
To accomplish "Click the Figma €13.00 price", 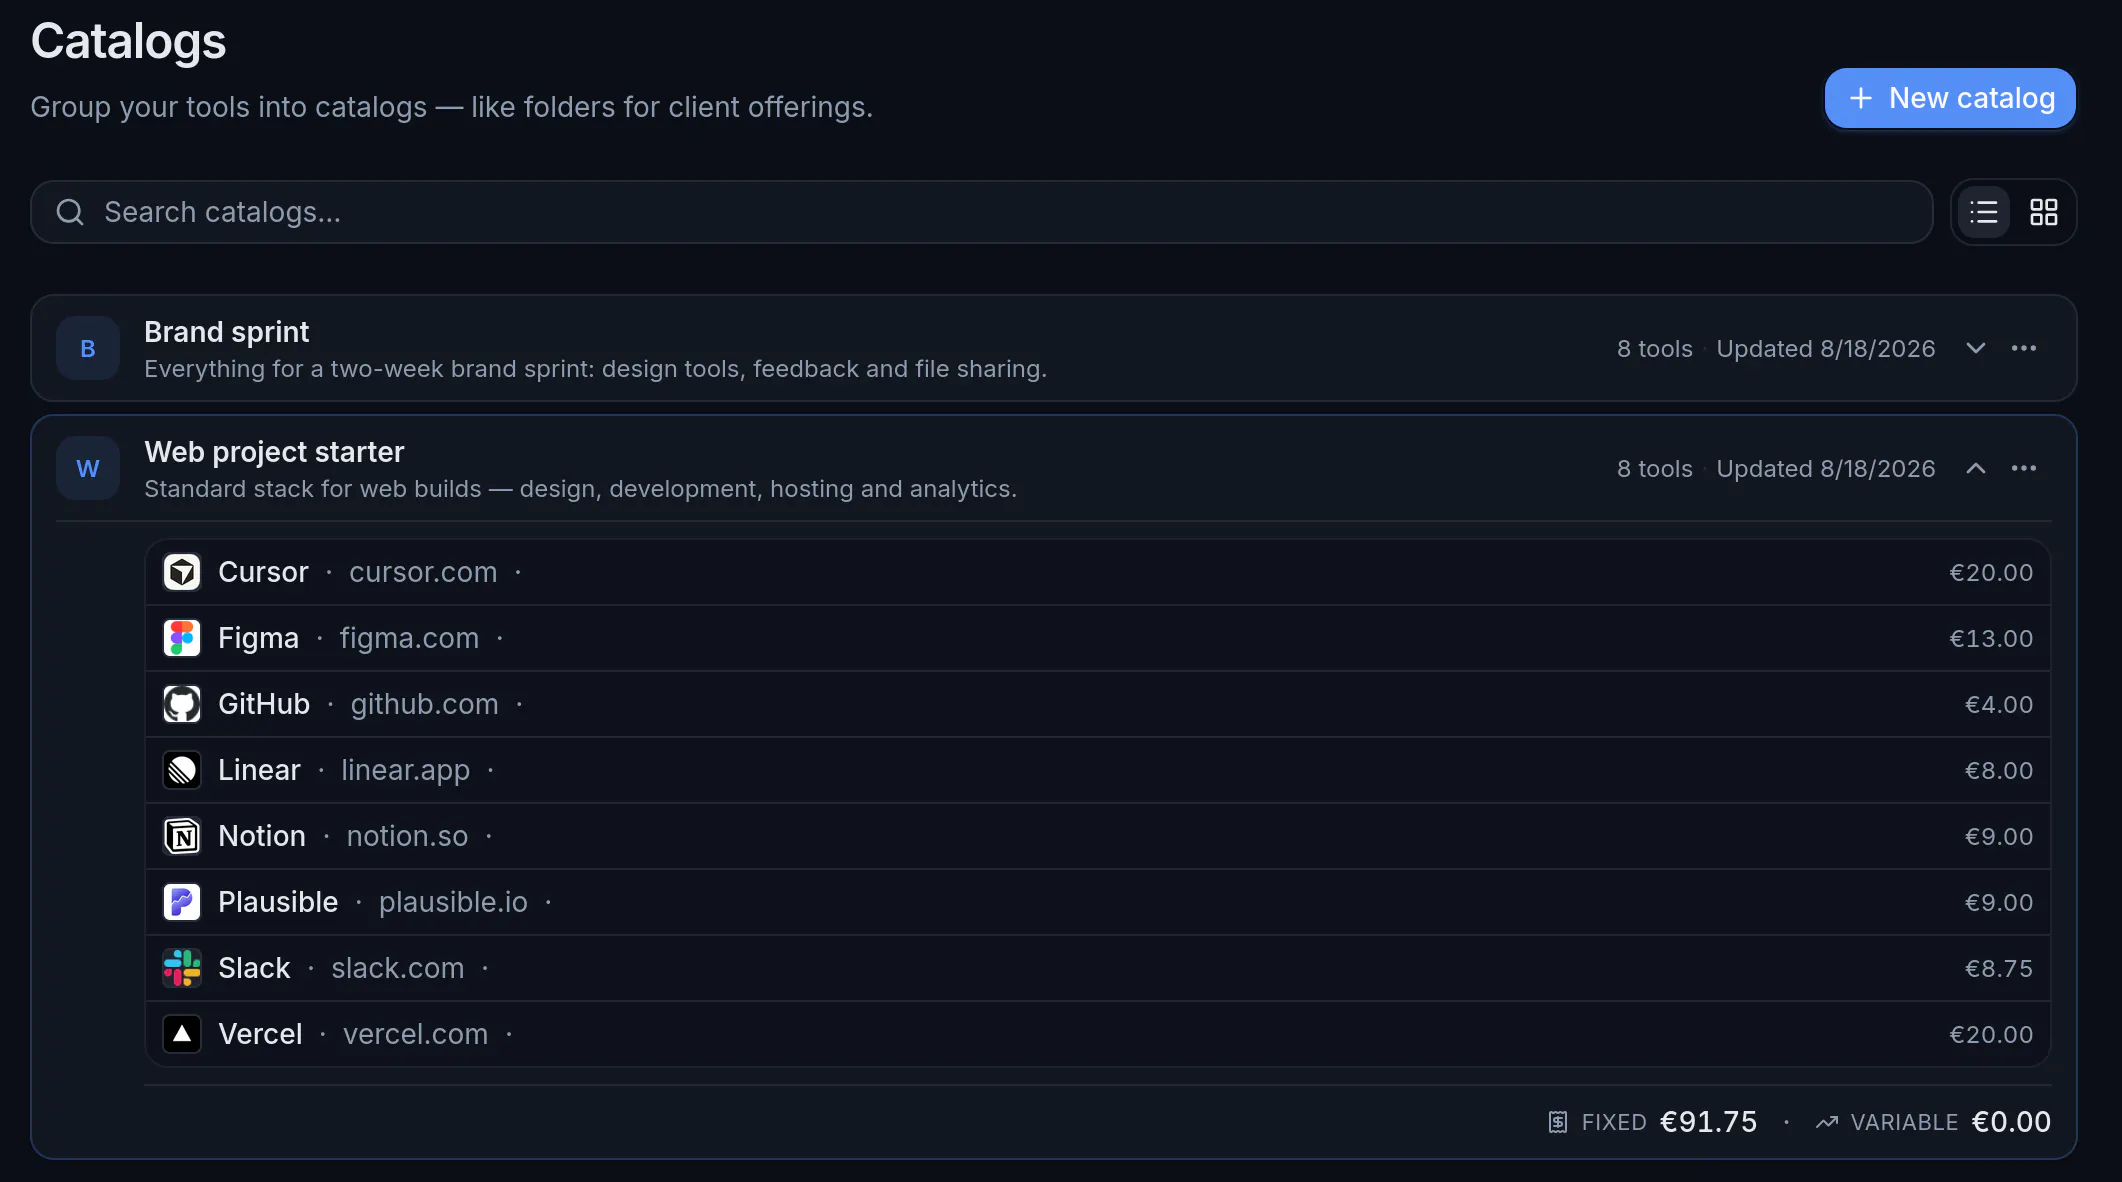I will click(1991, 638).
